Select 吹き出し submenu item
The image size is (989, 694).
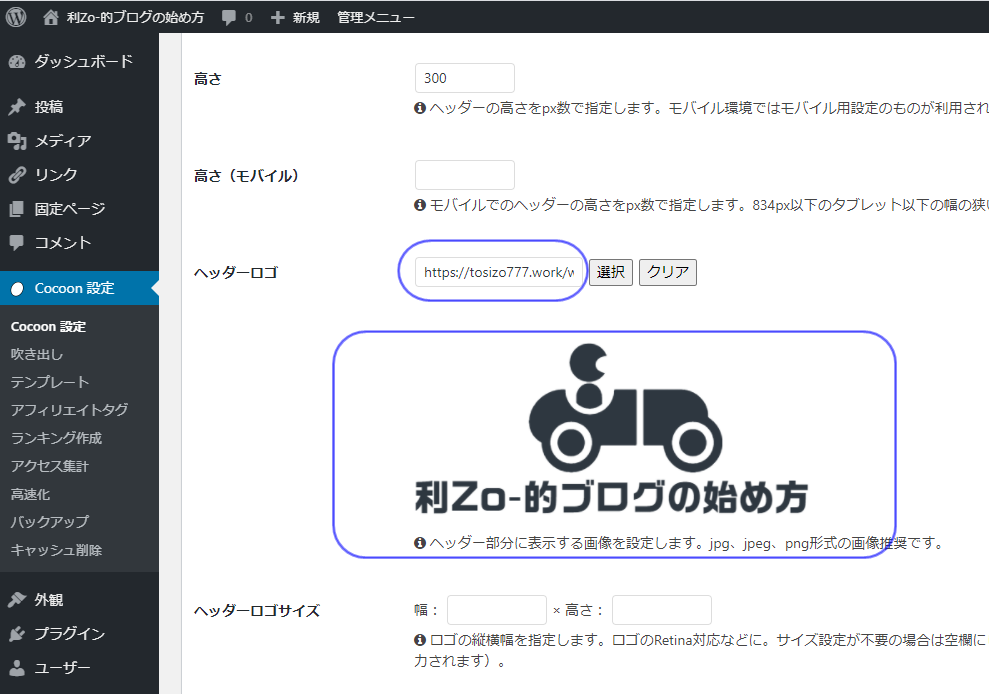37,354
